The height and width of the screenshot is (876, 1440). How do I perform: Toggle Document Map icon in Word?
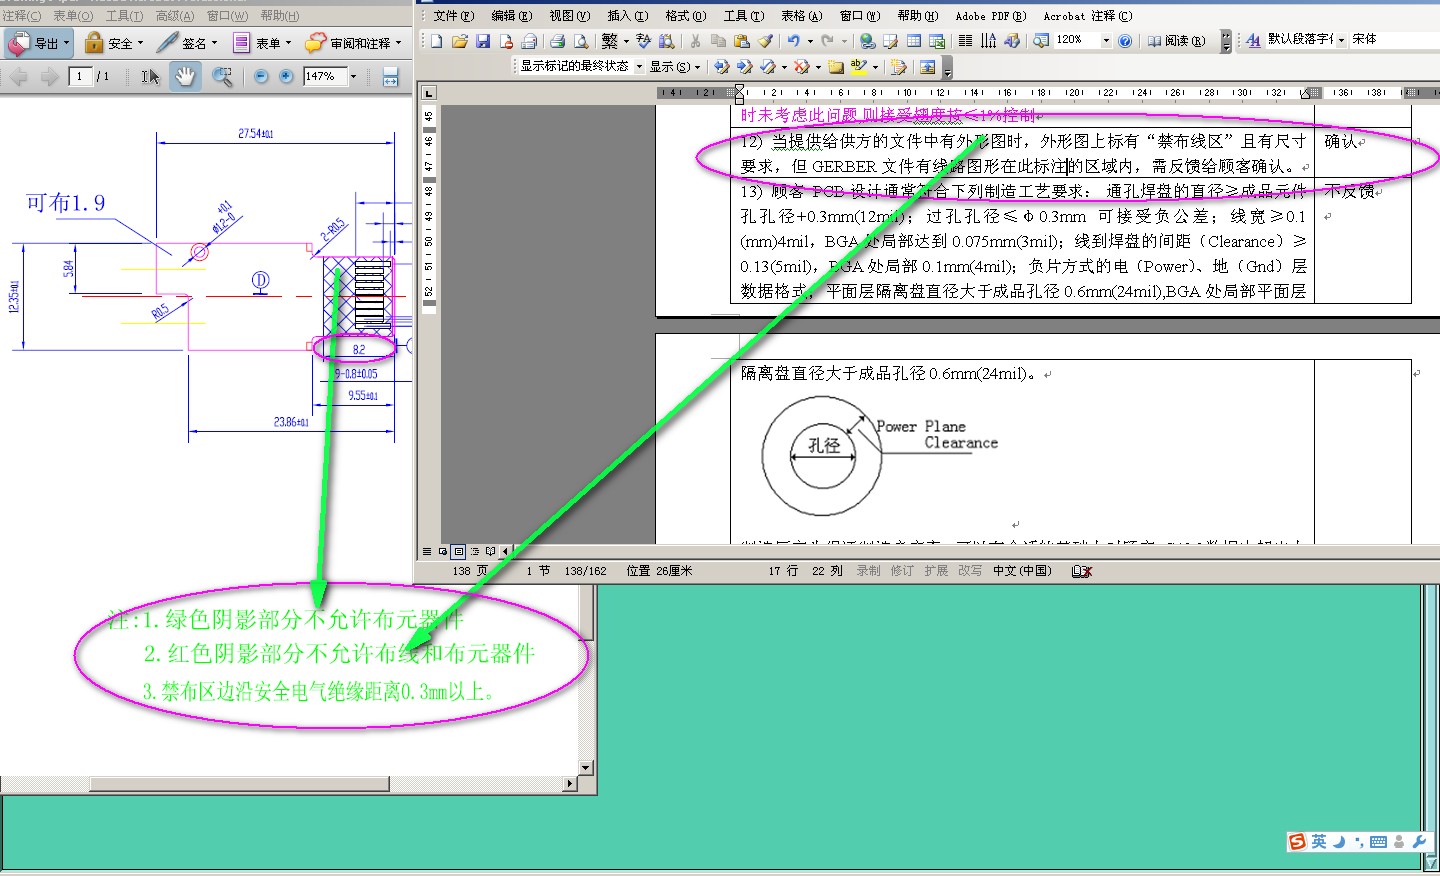(x=1041, y=41)
